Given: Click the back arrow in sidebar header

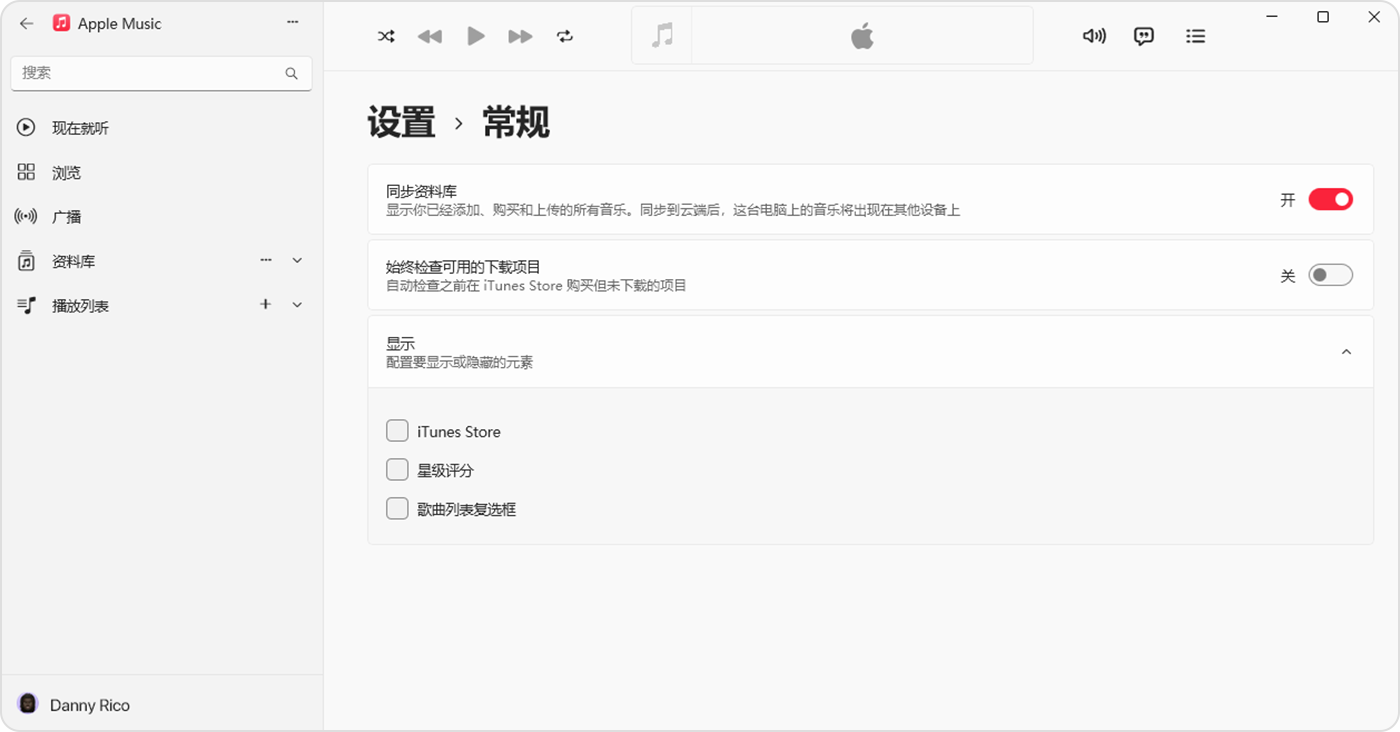Looking at the screenshot, I should pos(27,23).
